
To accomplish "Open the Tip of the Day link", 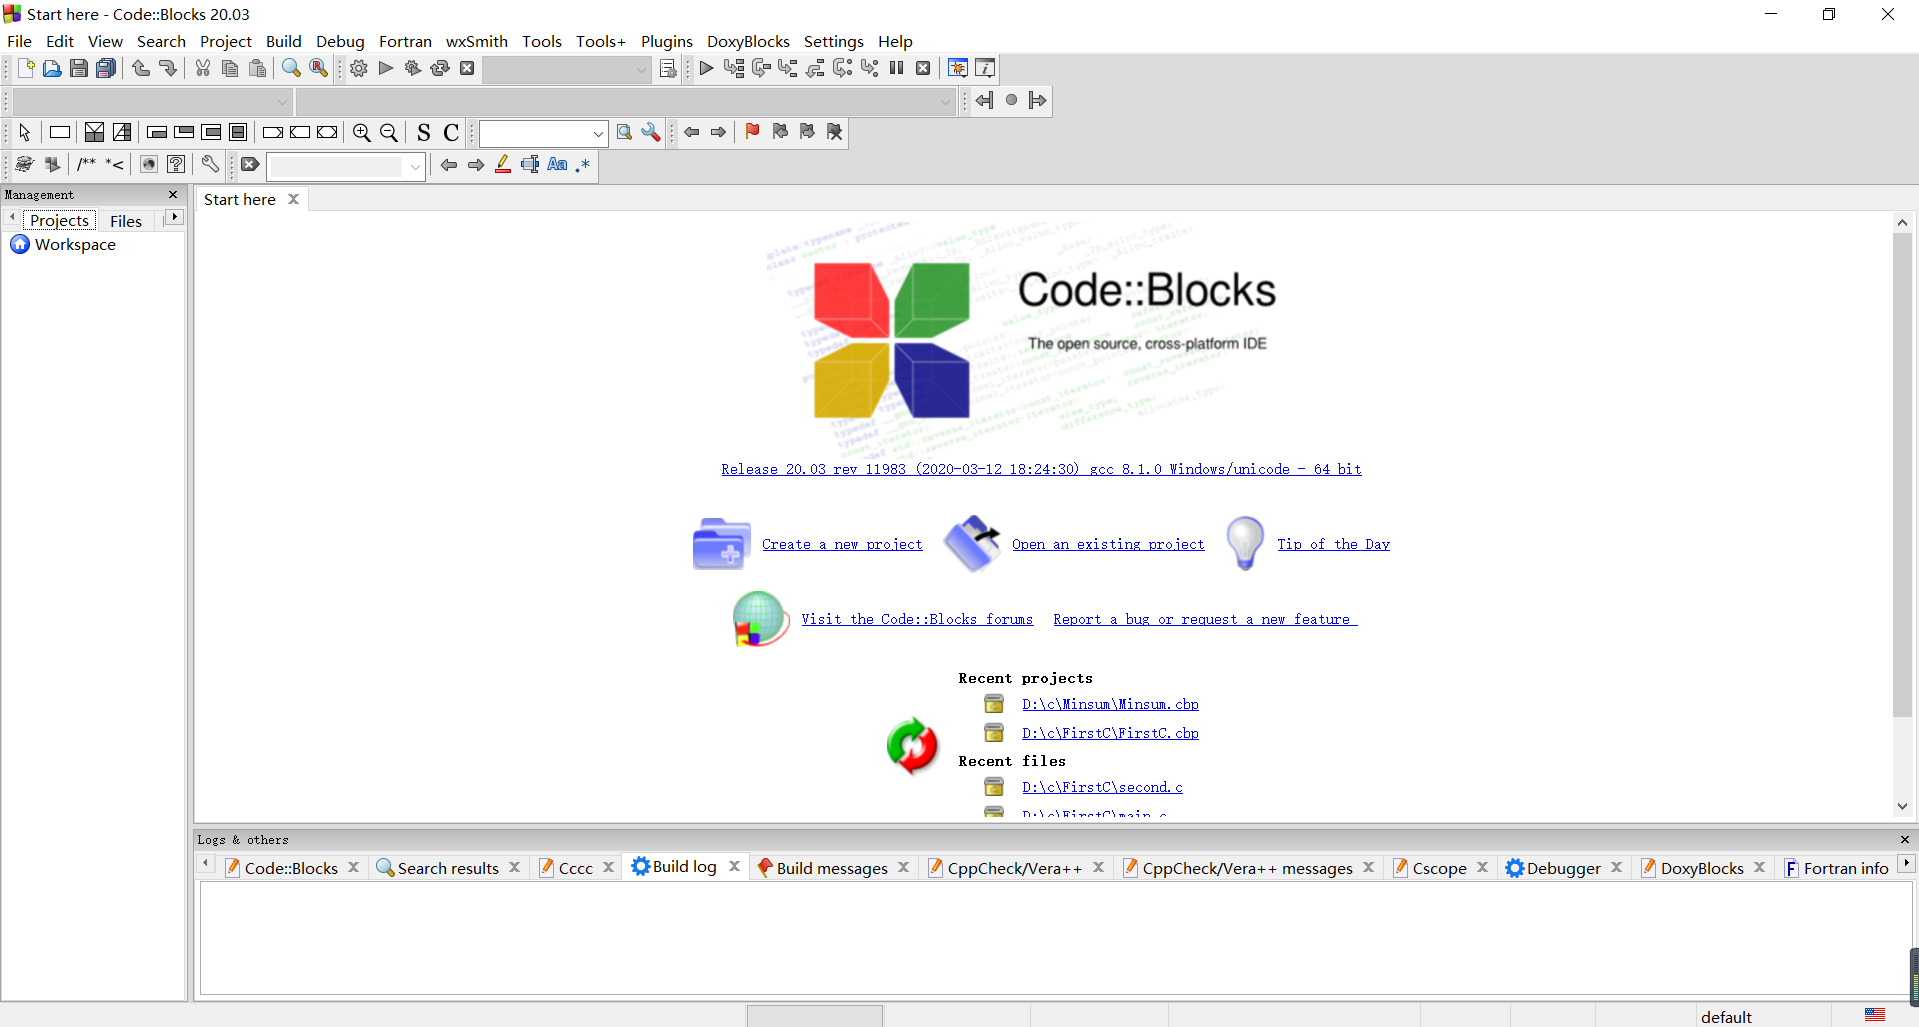I will 1333,544.
